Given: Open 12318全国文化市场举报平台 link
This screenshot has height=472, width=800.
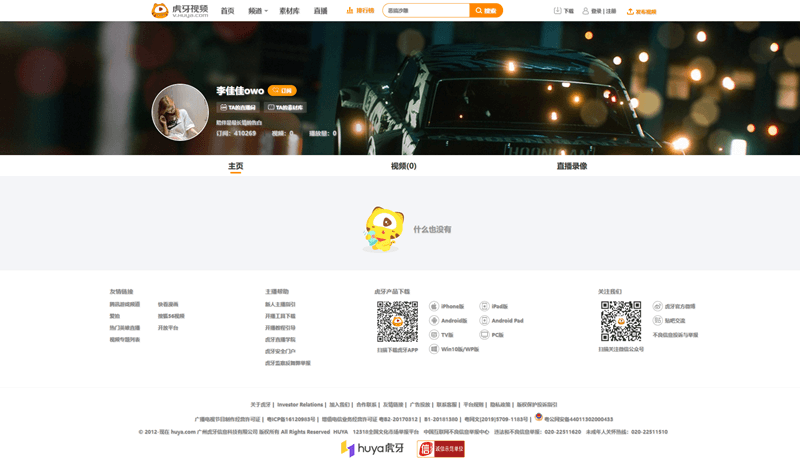Looking at the screenshot, I should pyautogui.click(x=386, y=432).
